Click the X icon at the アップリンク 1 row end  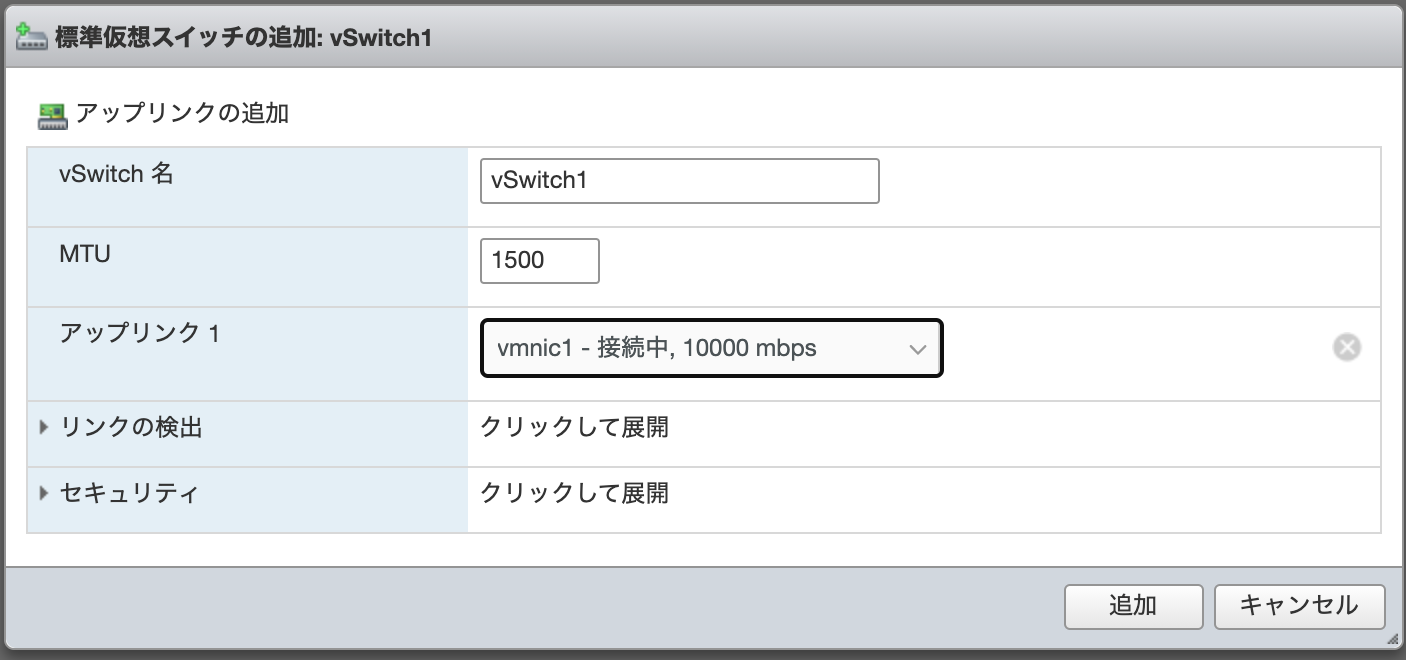(1347, 347)
